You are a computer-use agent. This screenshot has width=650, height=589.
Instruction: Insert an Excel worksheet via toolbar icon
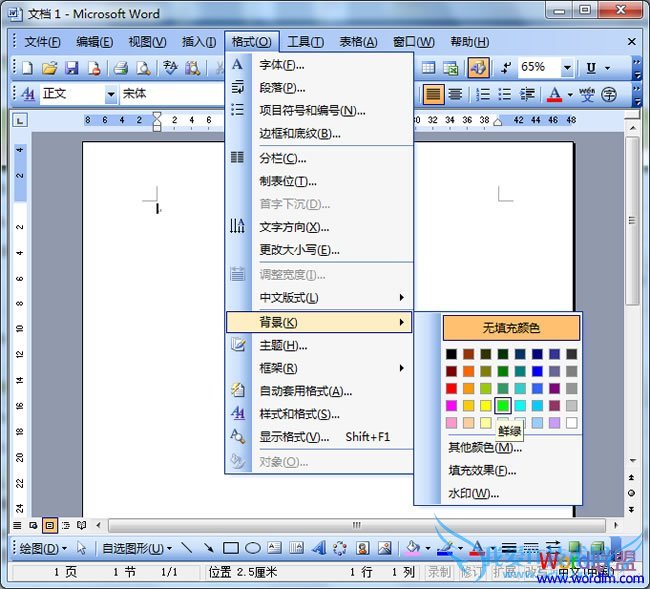point(450,68)
